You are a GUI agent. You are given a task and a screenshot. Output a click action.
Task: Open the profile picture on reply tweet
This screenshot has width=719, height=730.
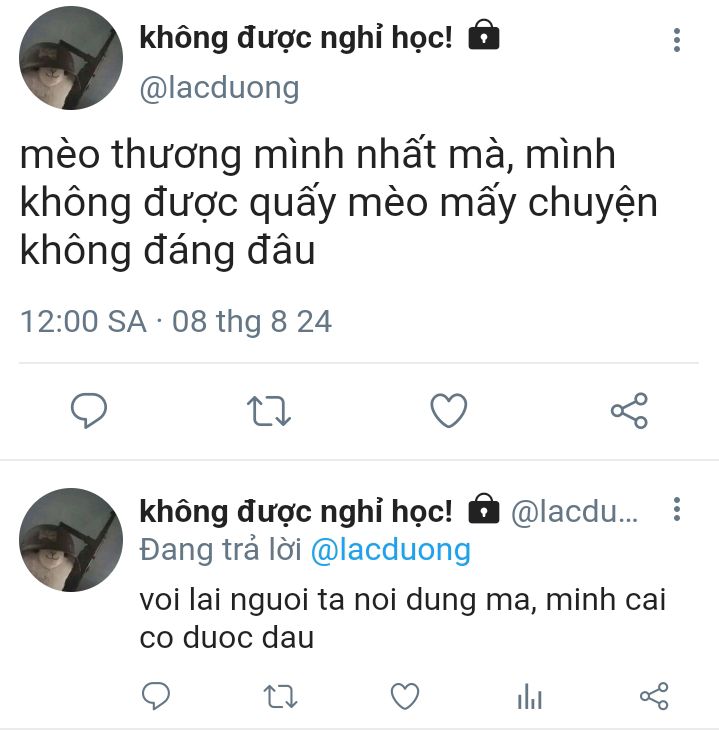click(x=71, y=540)
